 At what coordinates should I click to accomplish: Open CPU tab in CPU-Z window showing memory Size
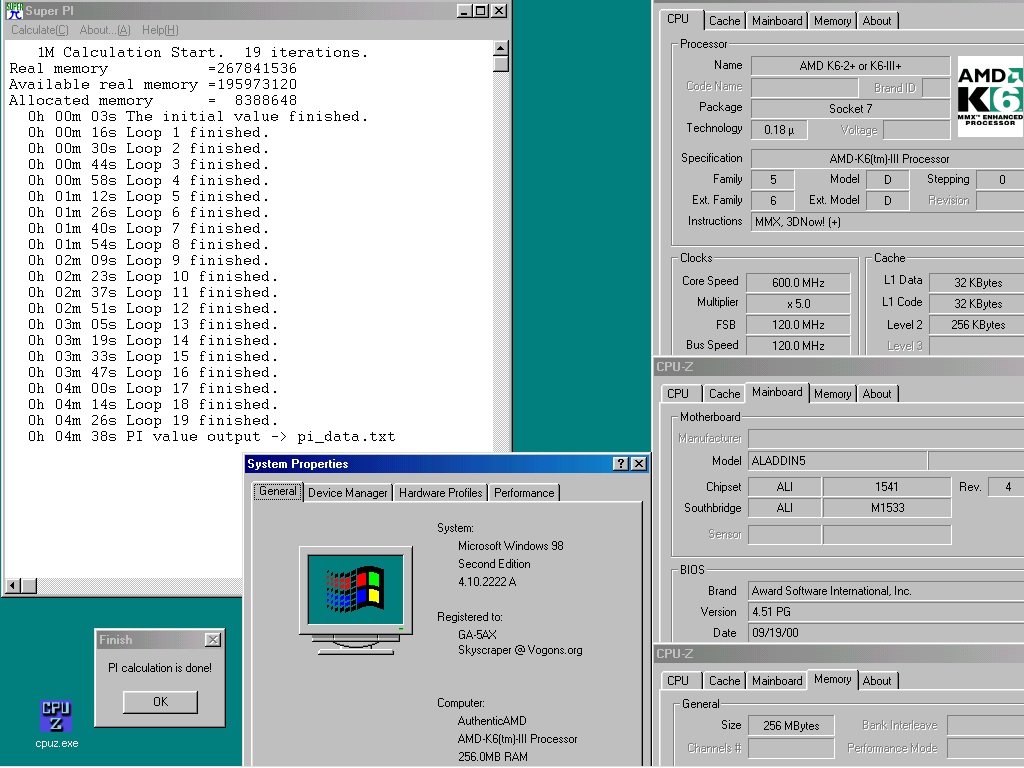(678, 681)
